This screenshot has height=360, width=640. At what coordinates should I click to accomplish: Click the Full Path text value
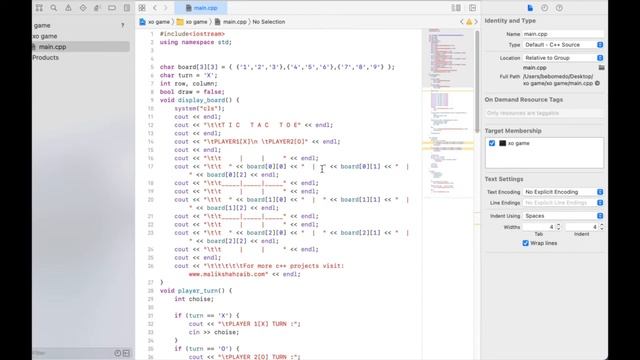pos(558,80)
